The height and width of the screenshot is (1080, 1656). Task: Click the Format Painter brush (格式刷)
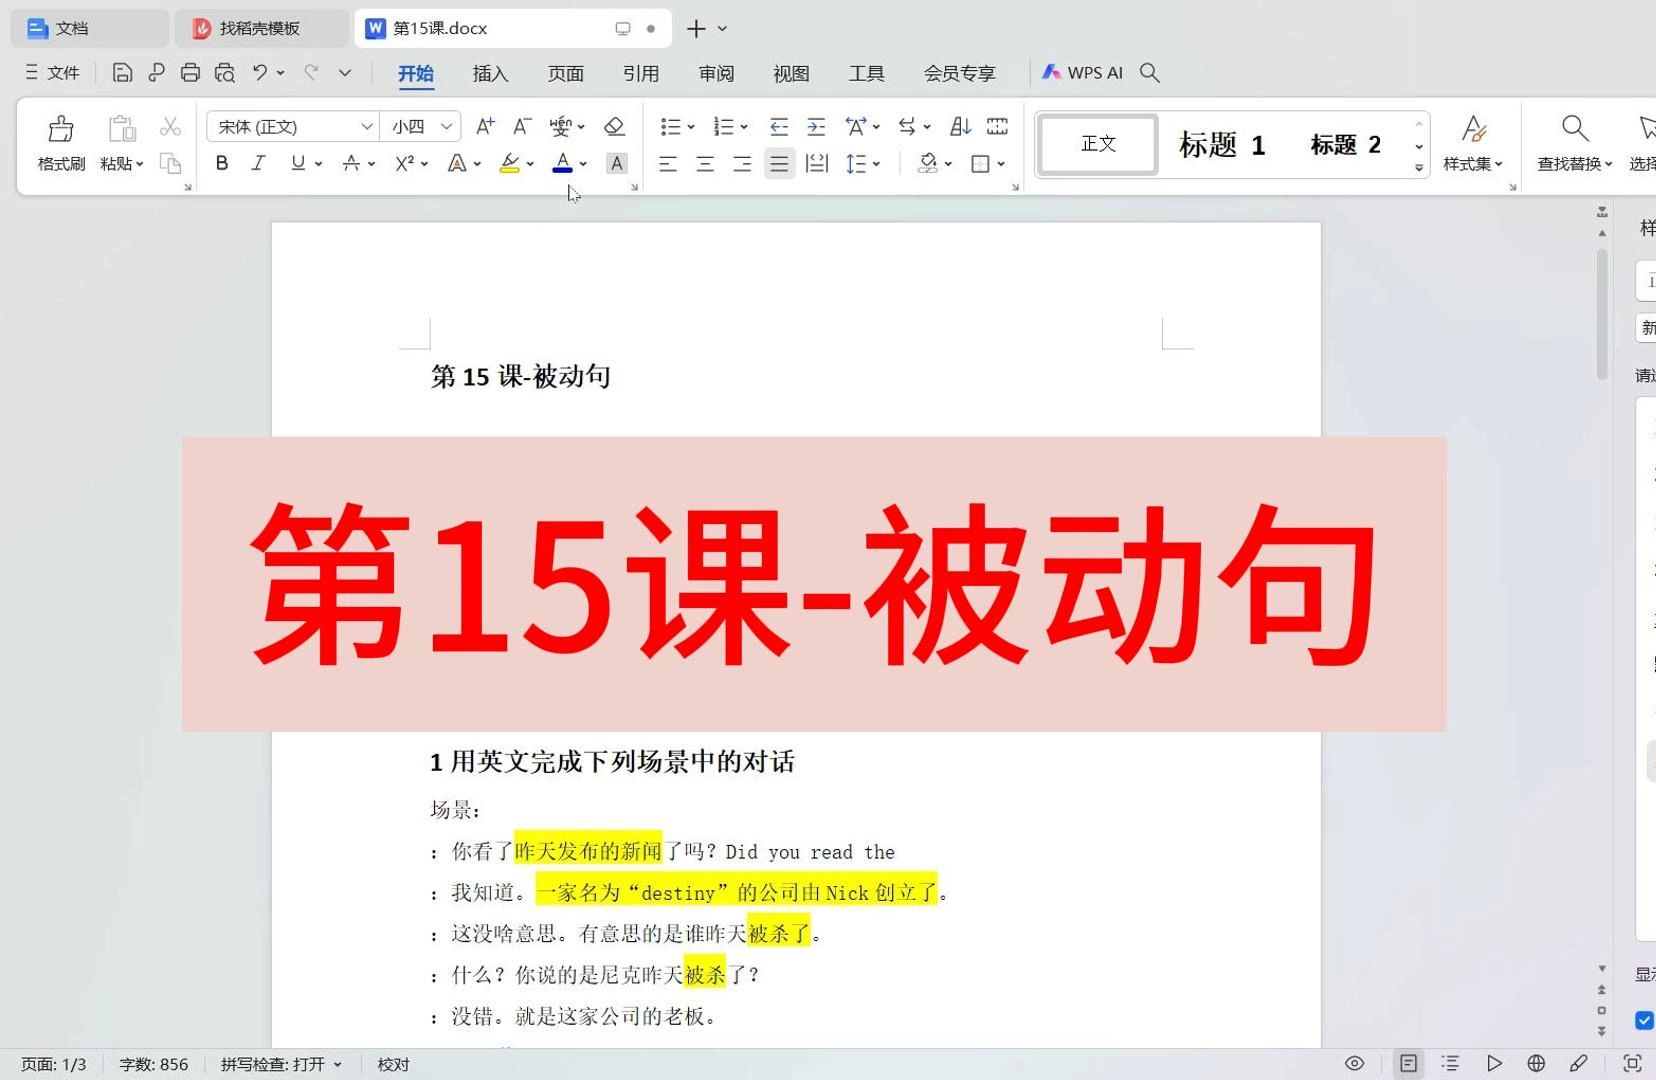tap(61, 144)
